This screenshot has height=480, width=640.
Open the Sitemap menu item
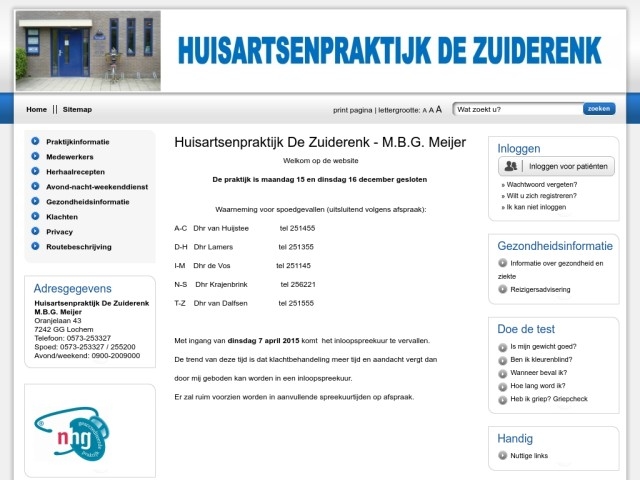tap(77, 109)
